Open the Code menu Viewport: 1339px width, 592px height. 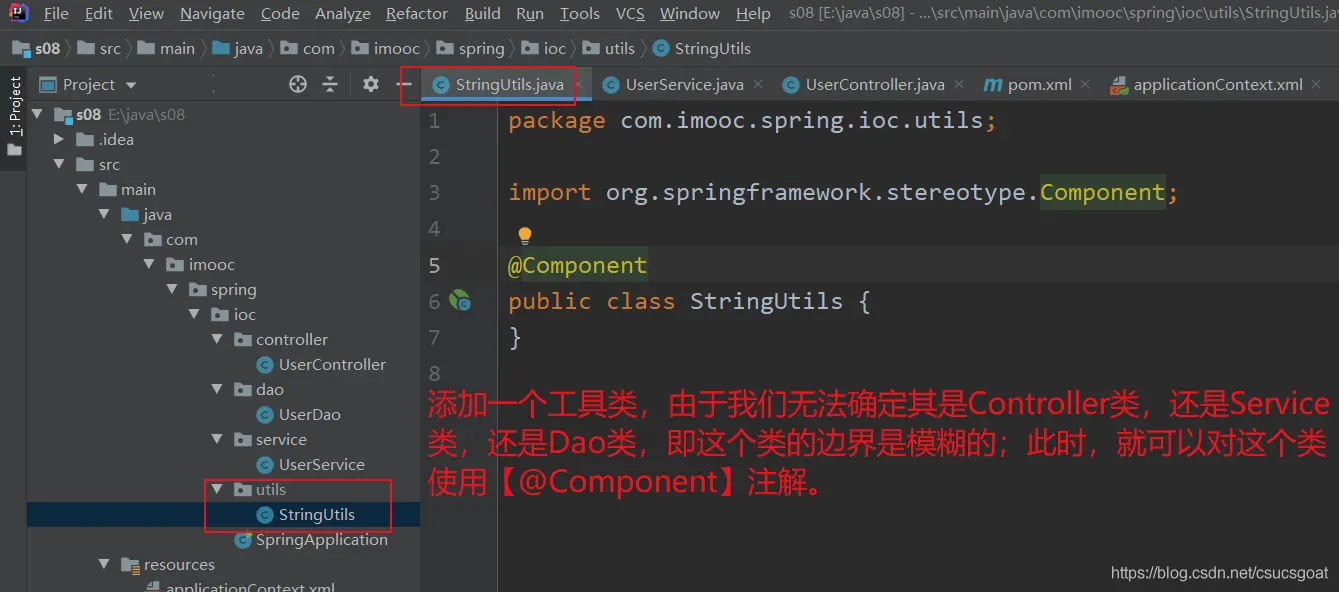click(x=280, y=14)
